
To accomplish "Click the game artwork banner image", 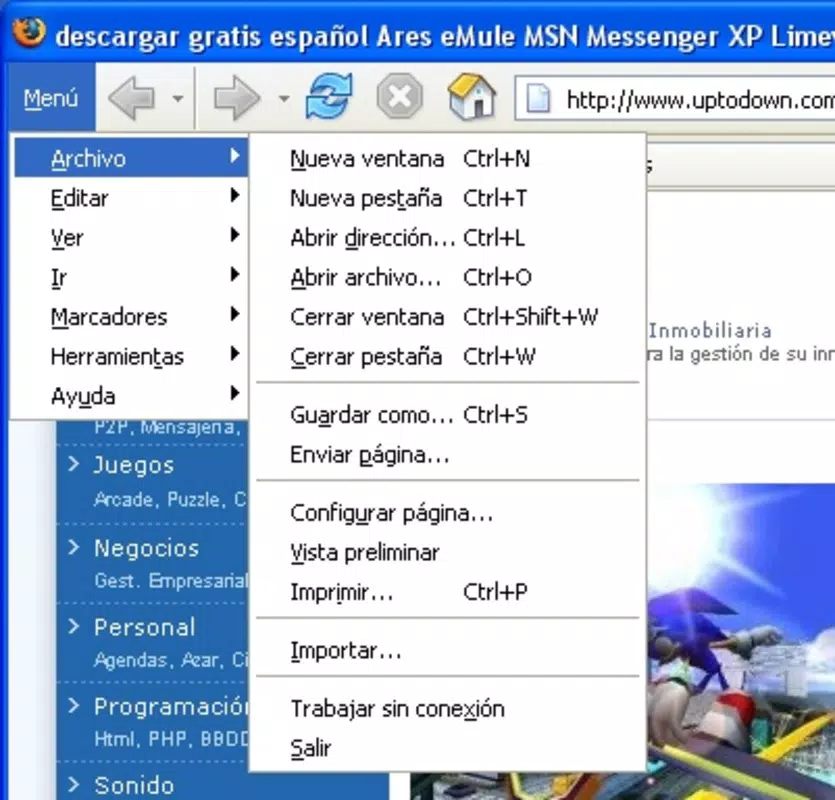I will click(x=741, y=641).
